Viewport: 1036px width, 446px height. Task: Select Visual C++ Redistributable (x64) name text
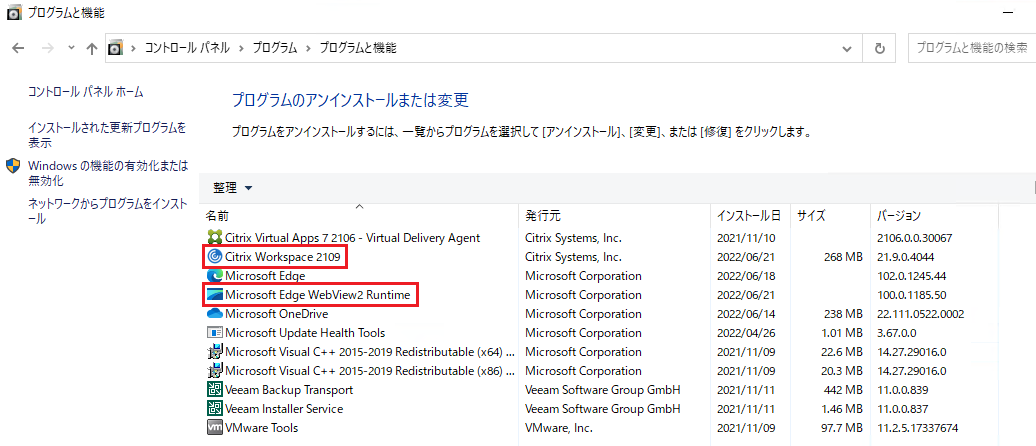[x=370, y=352]
